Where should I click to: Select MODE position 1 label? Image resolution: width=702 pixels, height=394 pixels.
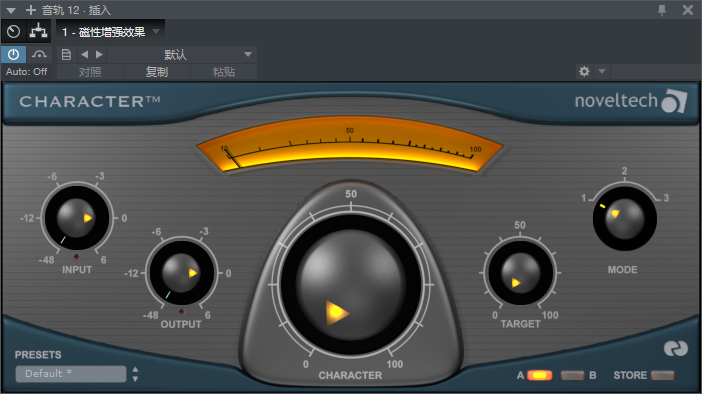[583, 198]
